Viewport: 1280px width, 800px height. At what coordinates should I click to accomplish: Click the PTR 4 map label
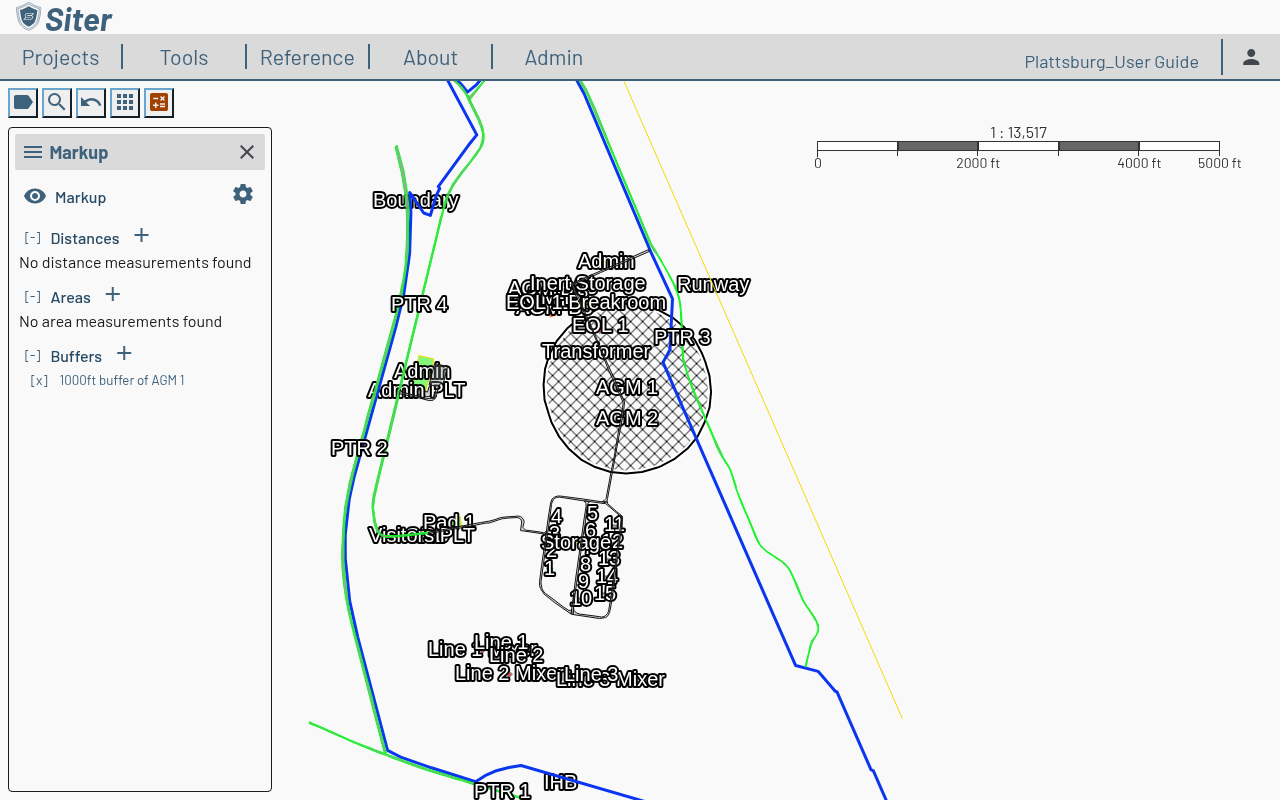click(419, 304)
